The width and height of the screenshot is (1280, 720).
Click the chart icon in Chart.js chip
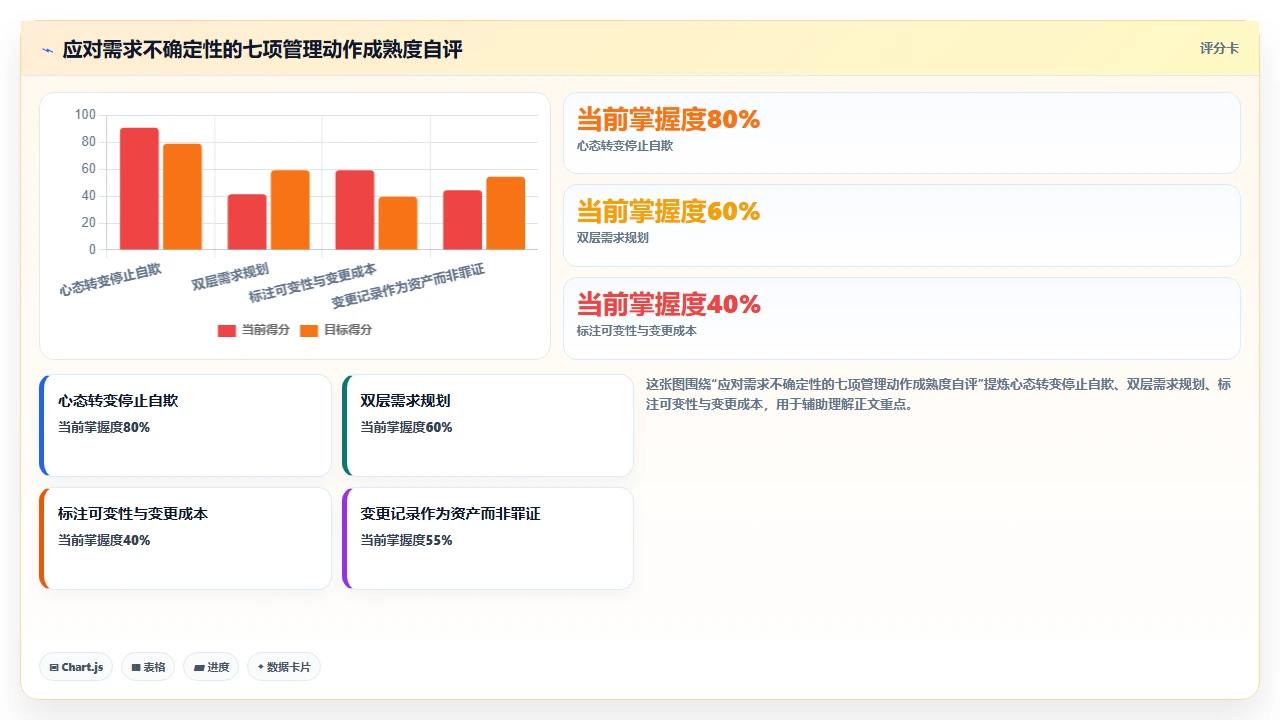coord(54,668)
